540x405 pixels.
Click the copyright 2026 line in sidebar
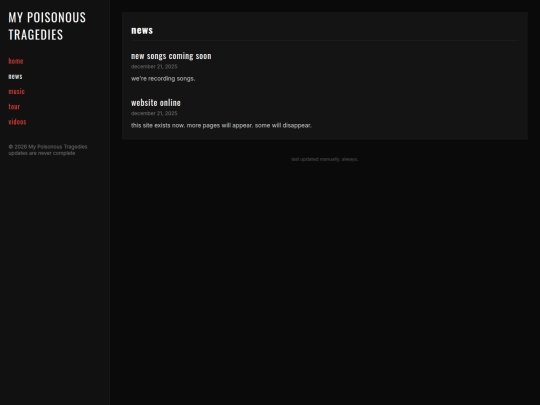[48, 147]
